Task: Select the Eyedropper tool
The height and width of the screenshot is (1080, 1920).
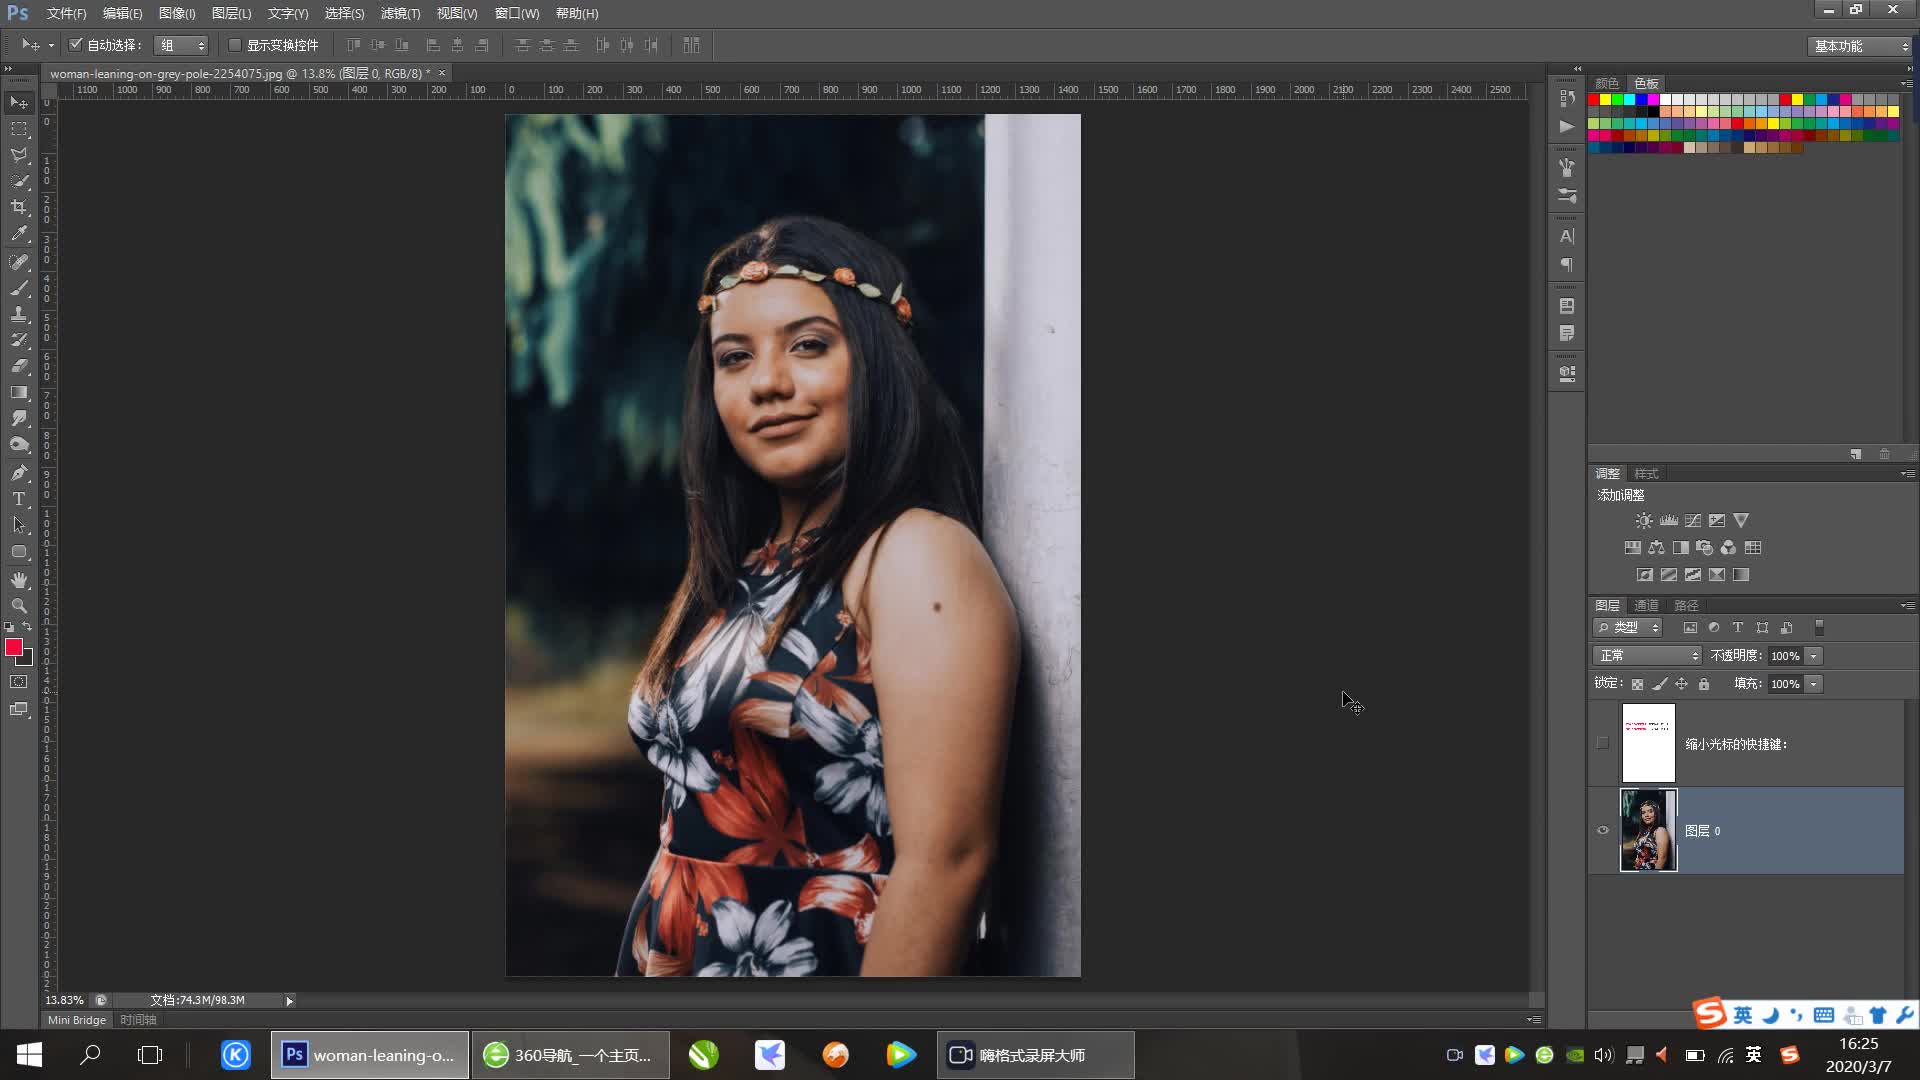Action: [19, 234]
